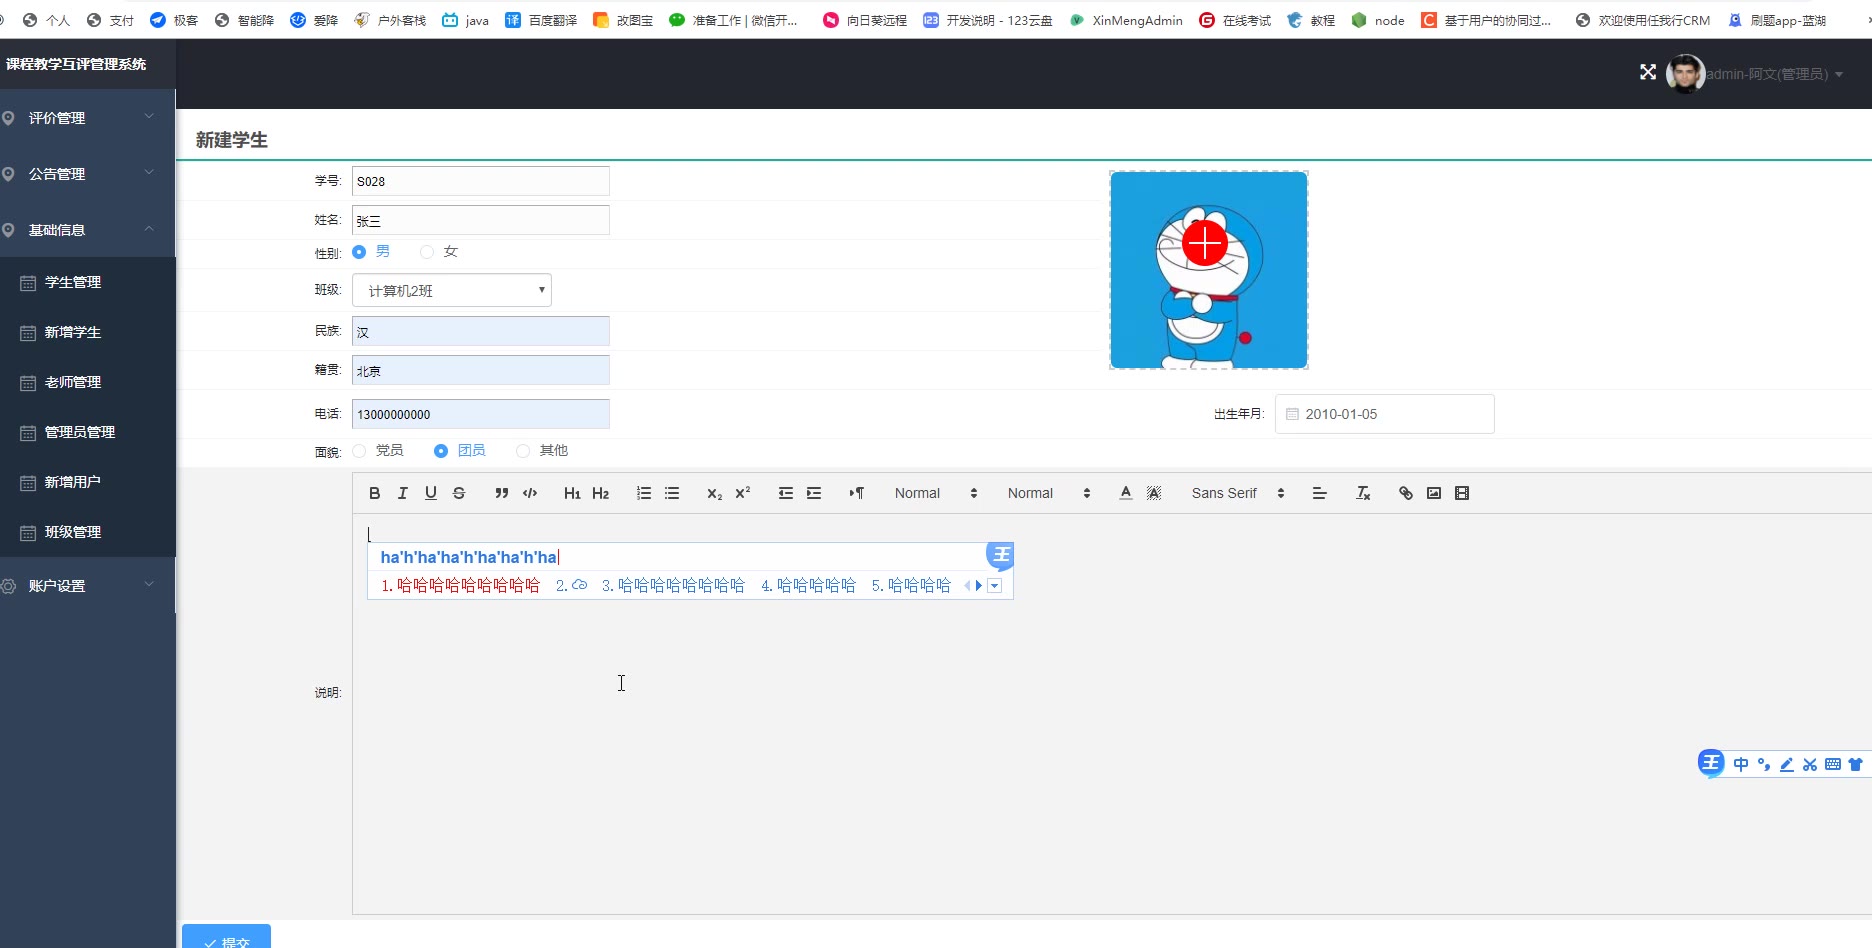Viewport: 1872px width, 948px height.
Task: Open the java bookmark
Action: coord(465,20)
